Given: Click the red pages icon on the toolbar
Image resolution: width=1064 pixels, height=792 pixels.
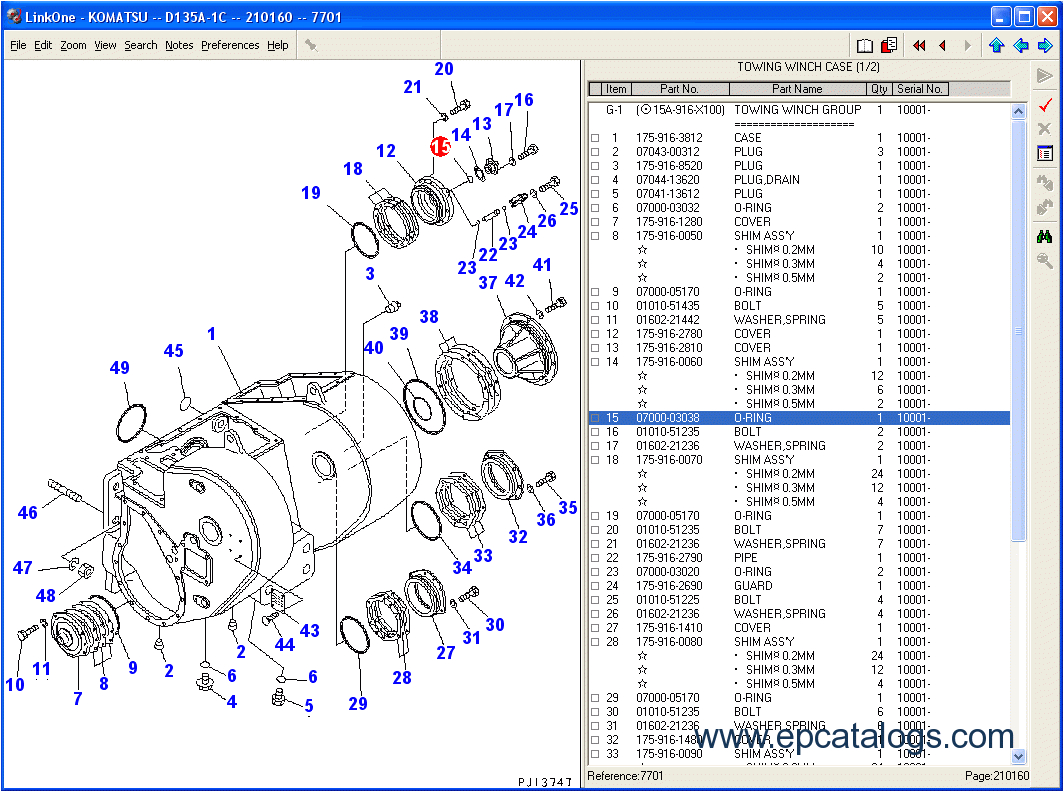Looking at the screenshot, I should (x=888, y=44).
